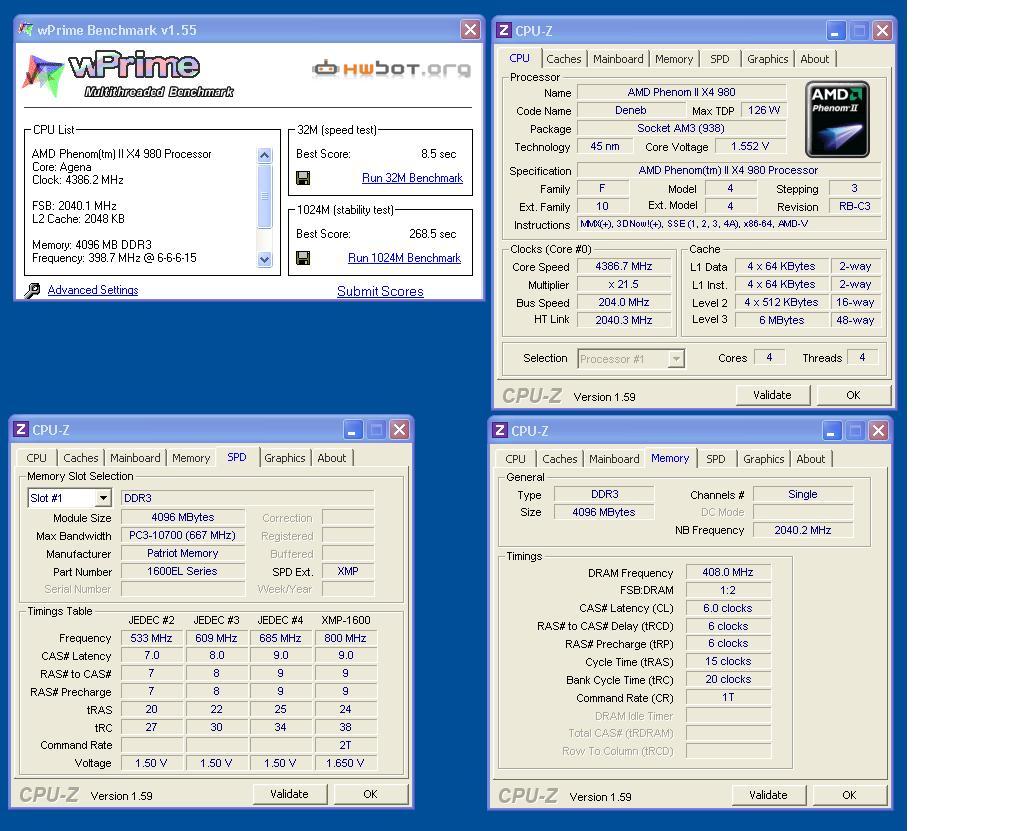Switch to SPD tab in top CPU-Z window
Screen dimensions: 1024x831
tap(720, 59)
